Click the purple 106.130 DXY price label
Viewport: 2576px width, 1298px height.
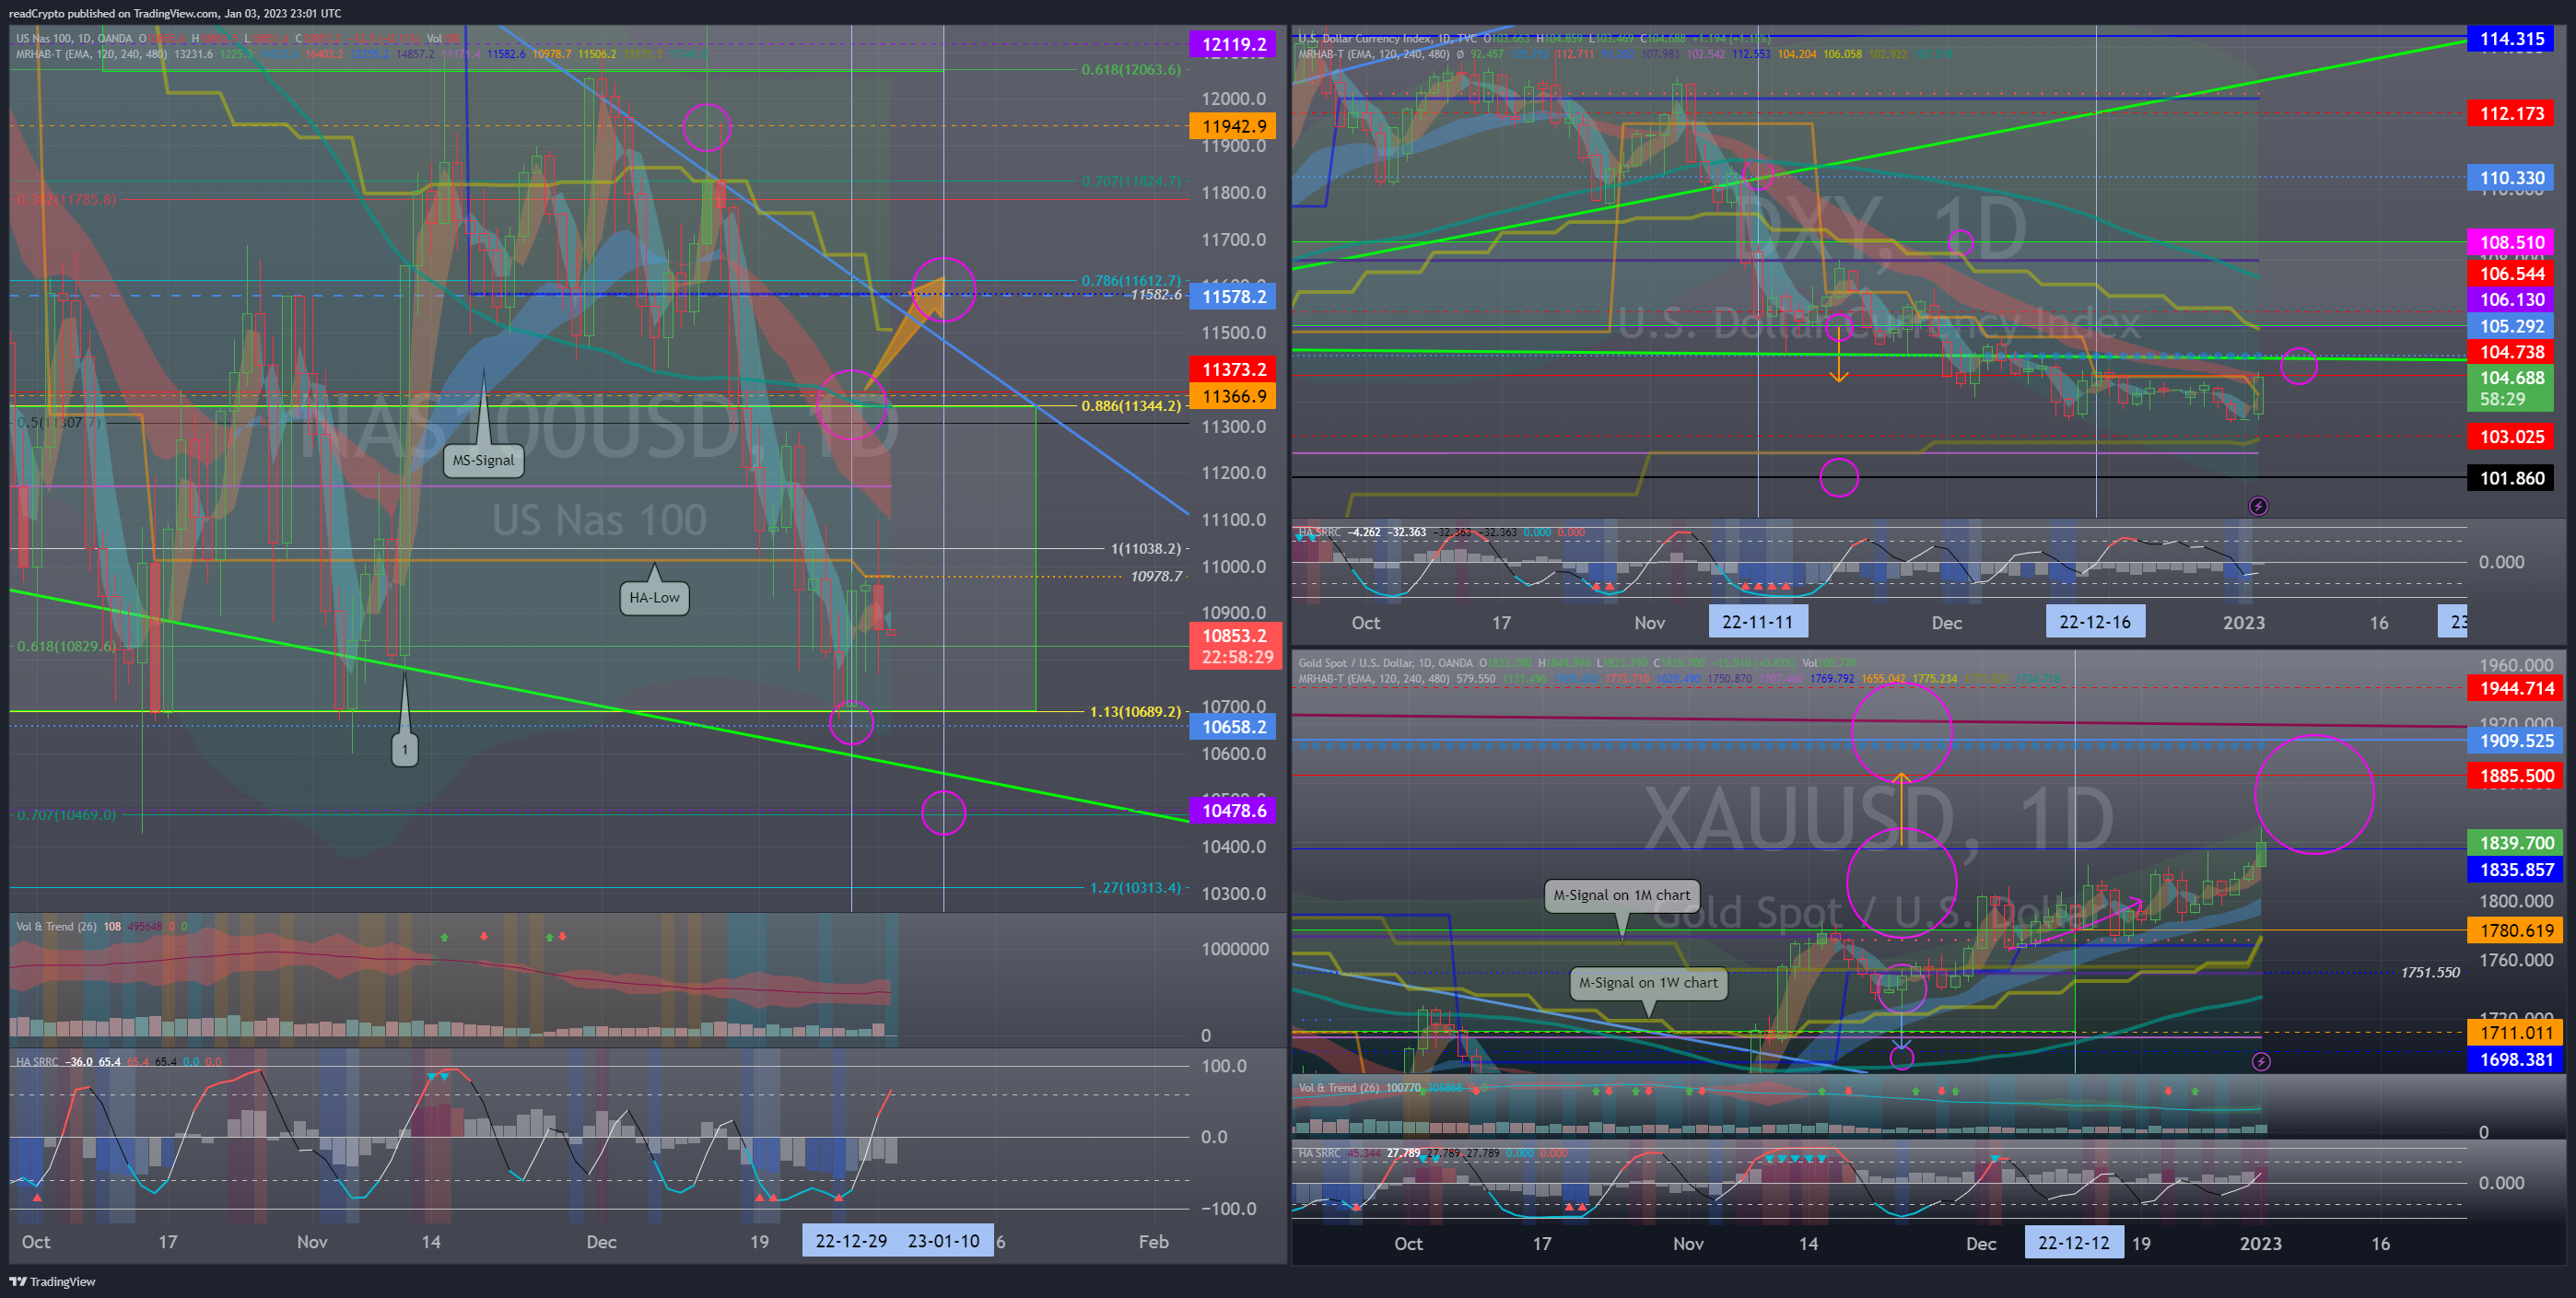(x=2511, y=299)
